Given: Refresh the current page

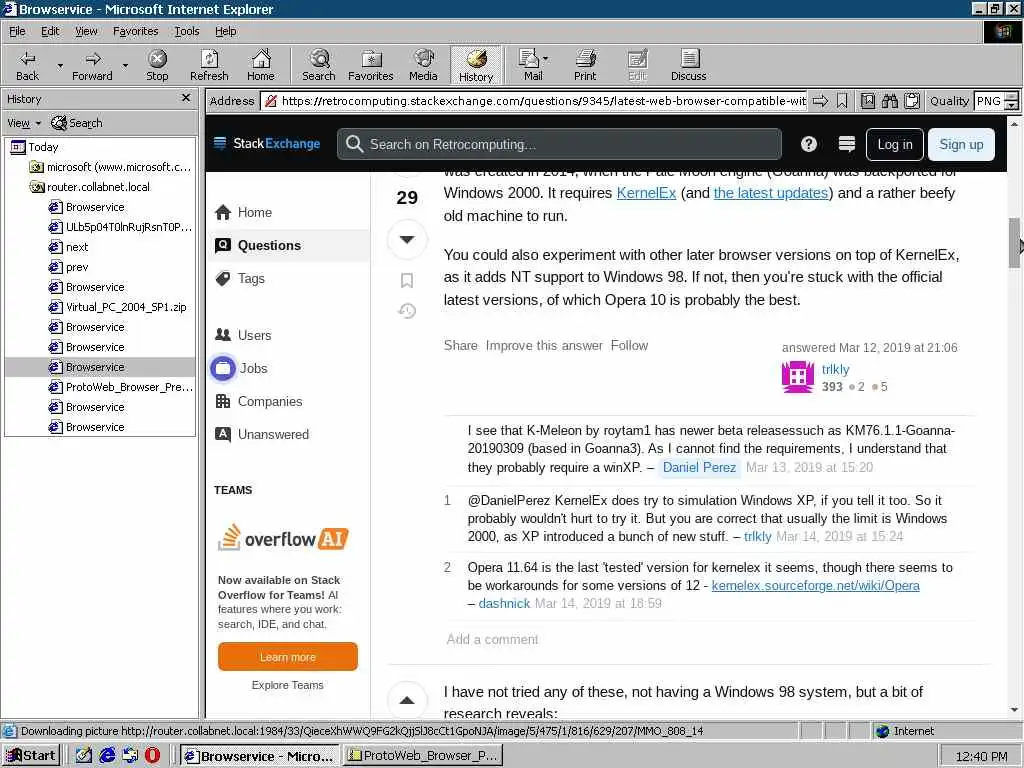Looking at the screenshot, I should (209, 65).
